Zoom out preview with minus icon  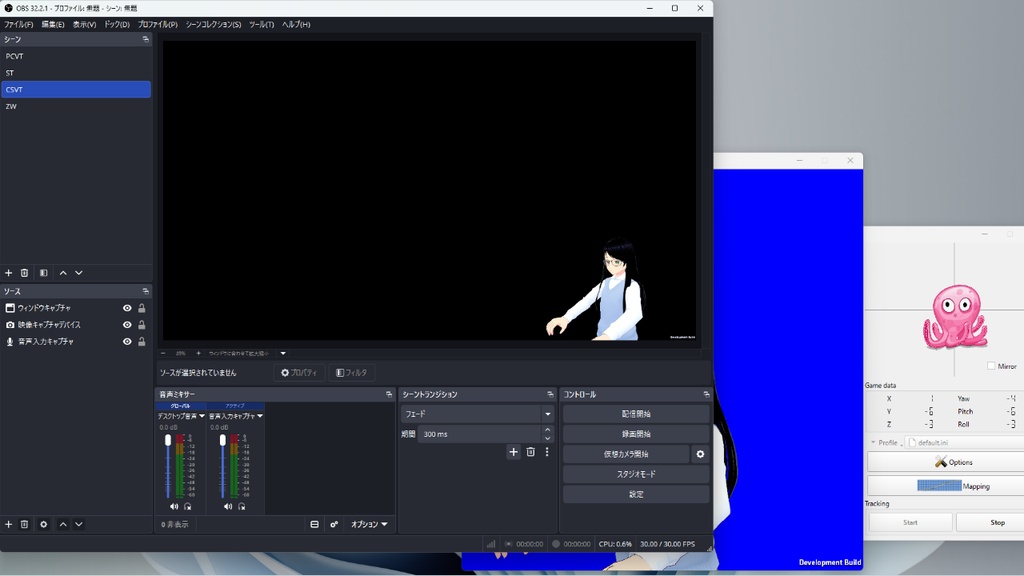(163, 353)
